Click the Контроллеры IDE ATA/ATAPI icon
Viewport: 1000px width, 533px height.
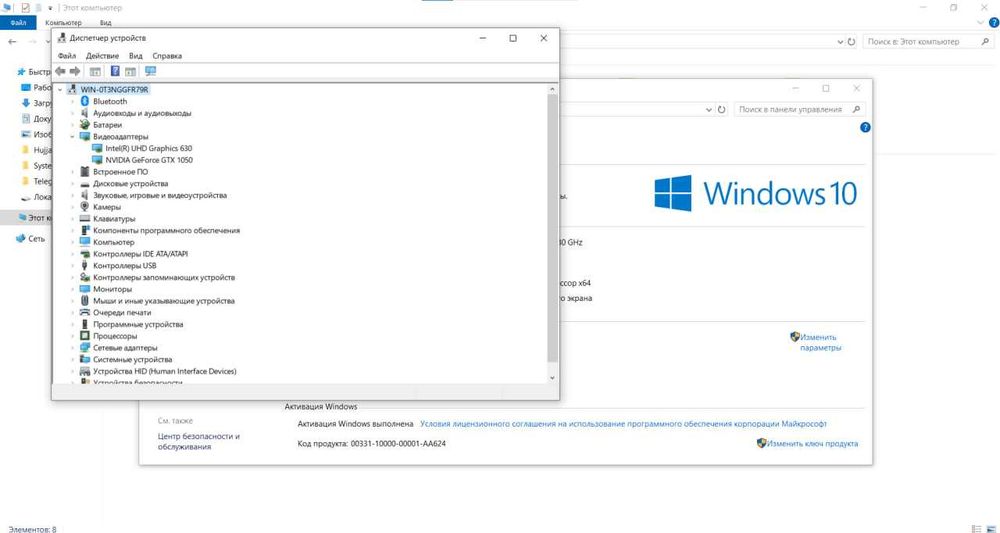pyautogui.click(x=85, y=254)
